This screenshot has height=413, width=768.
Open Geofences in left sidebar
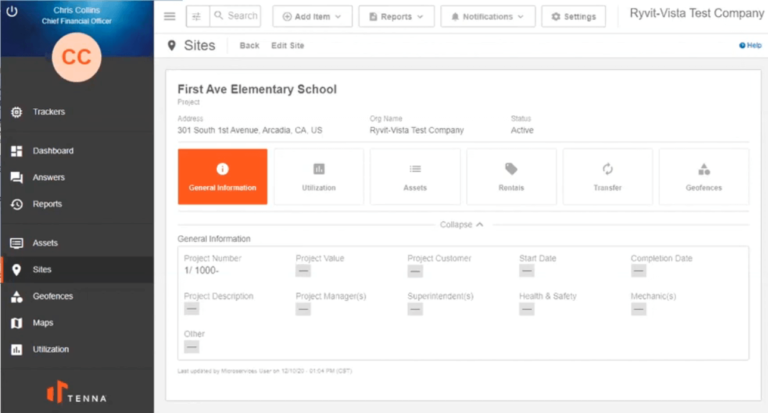click(52, 297)
